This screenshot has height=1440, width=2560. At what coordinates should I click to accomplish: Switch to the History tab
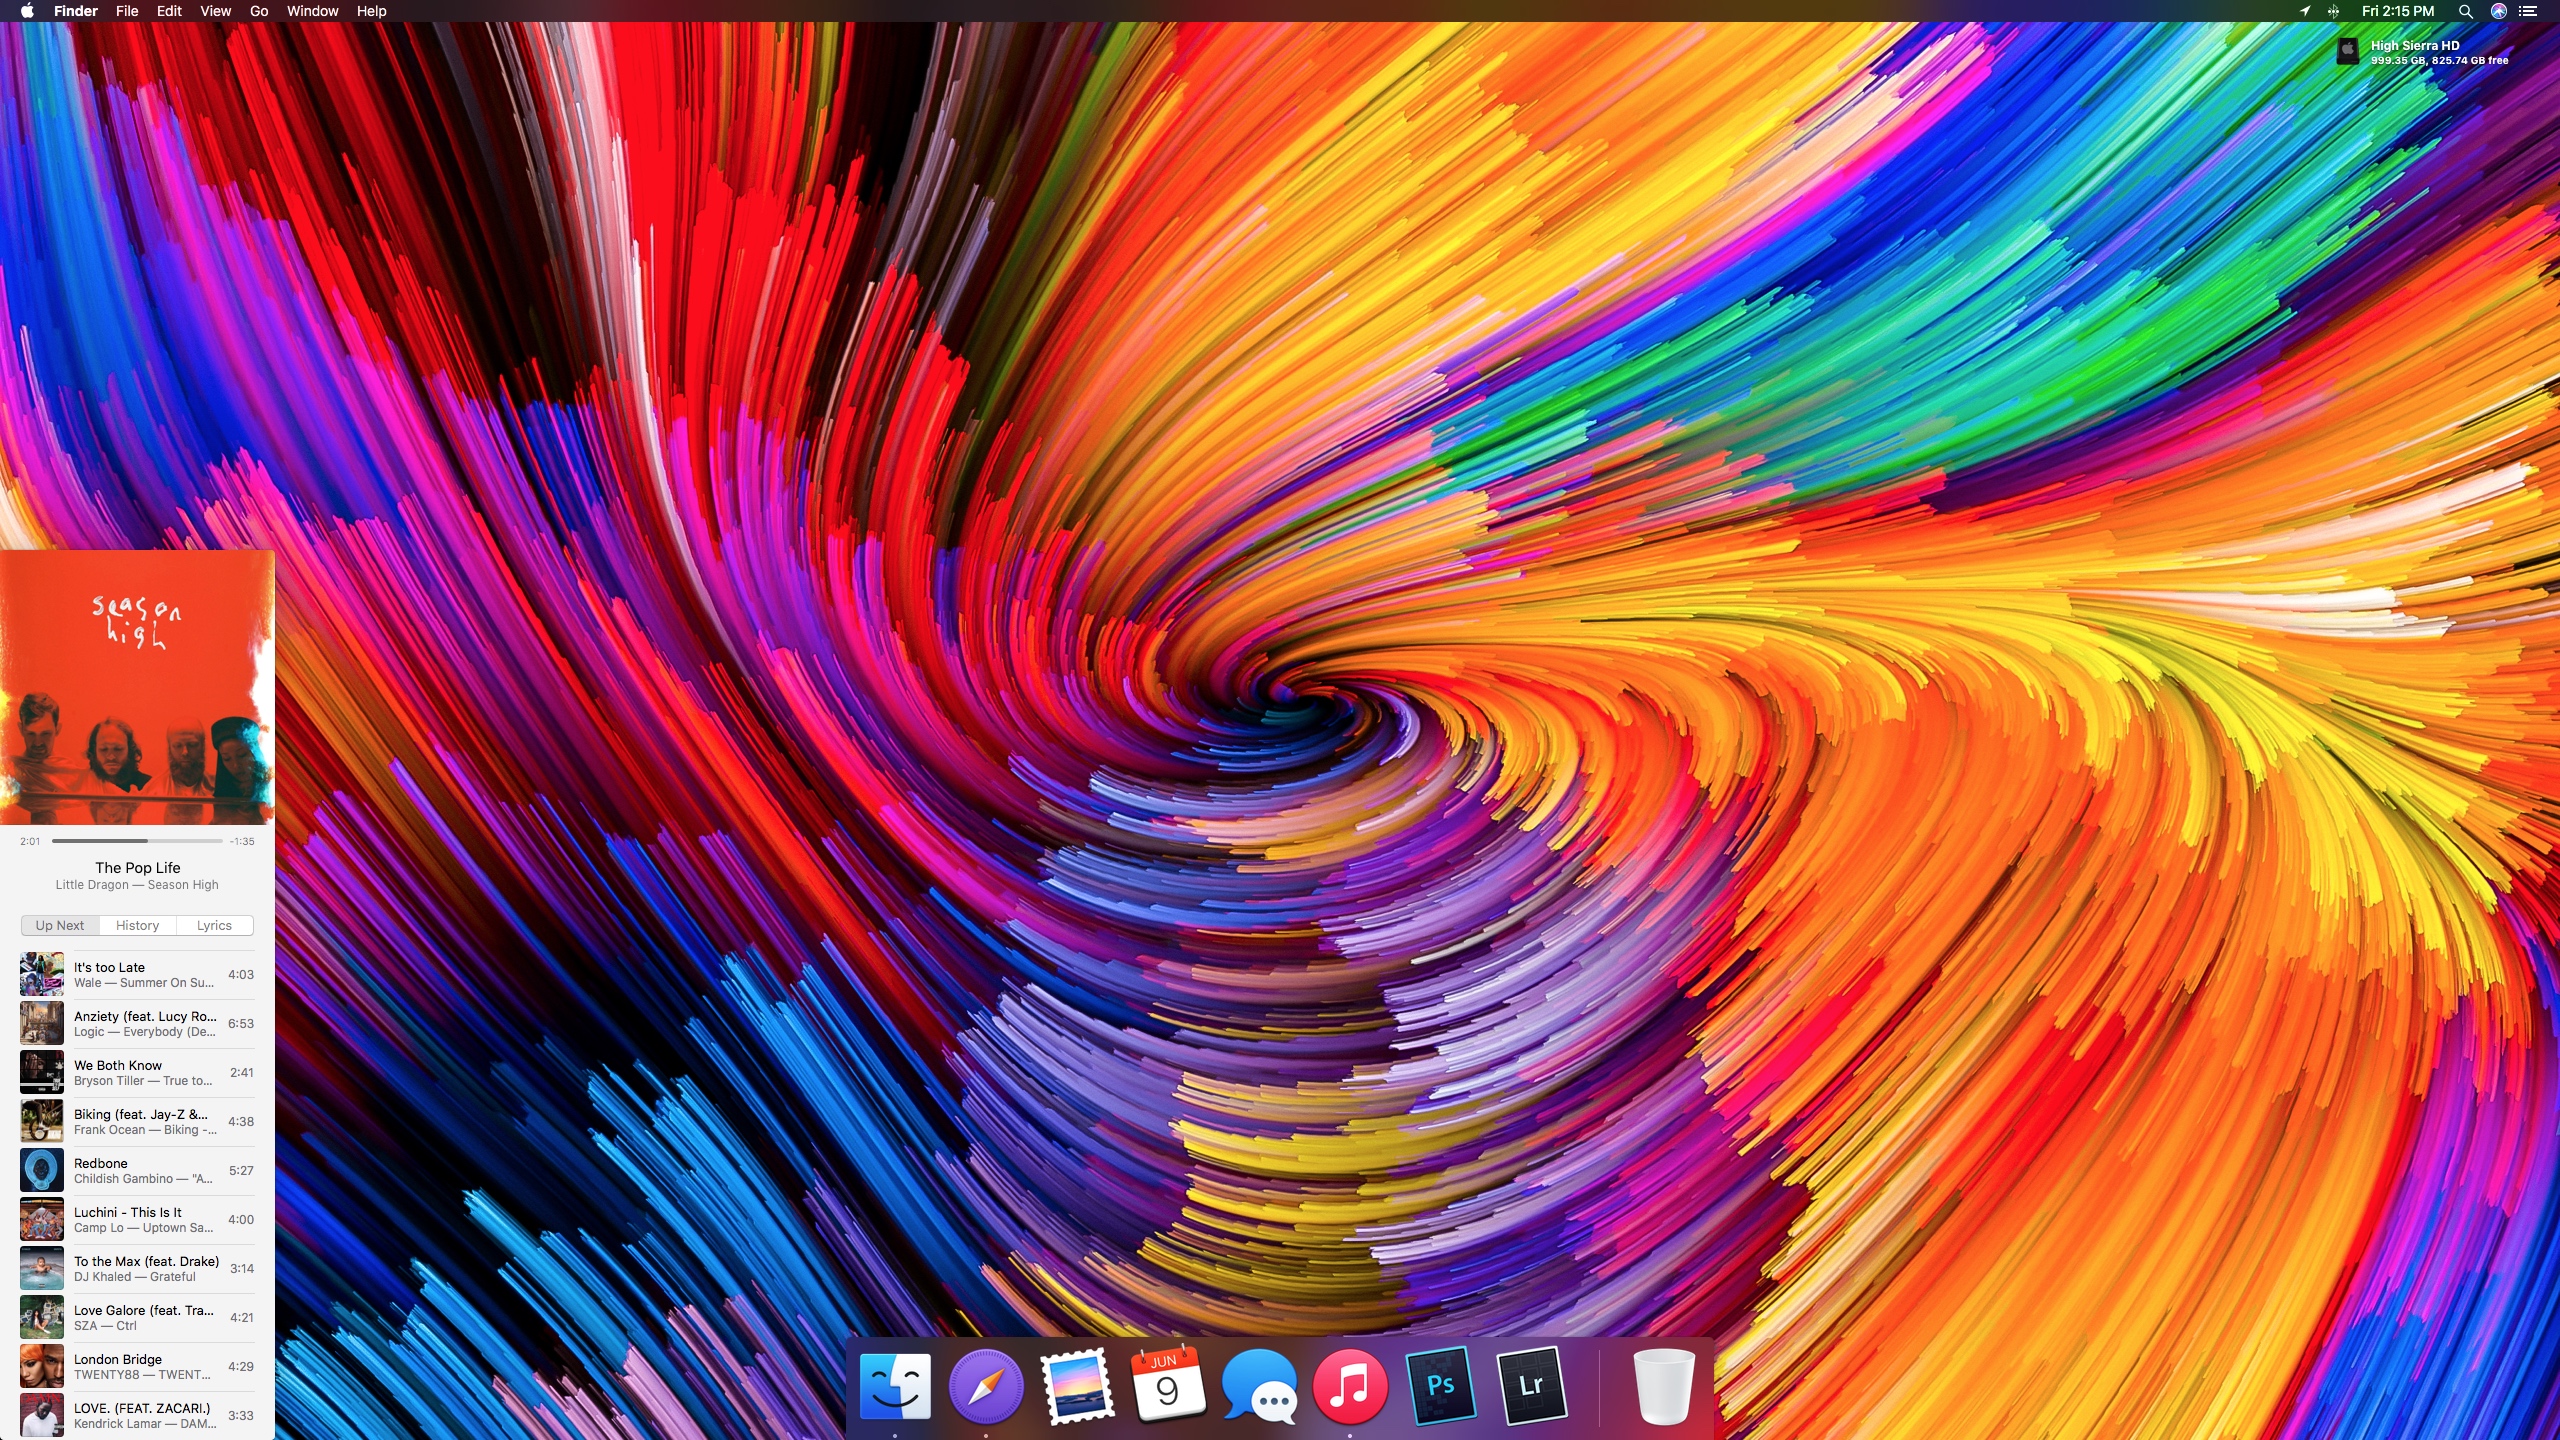tap(137, 925)
